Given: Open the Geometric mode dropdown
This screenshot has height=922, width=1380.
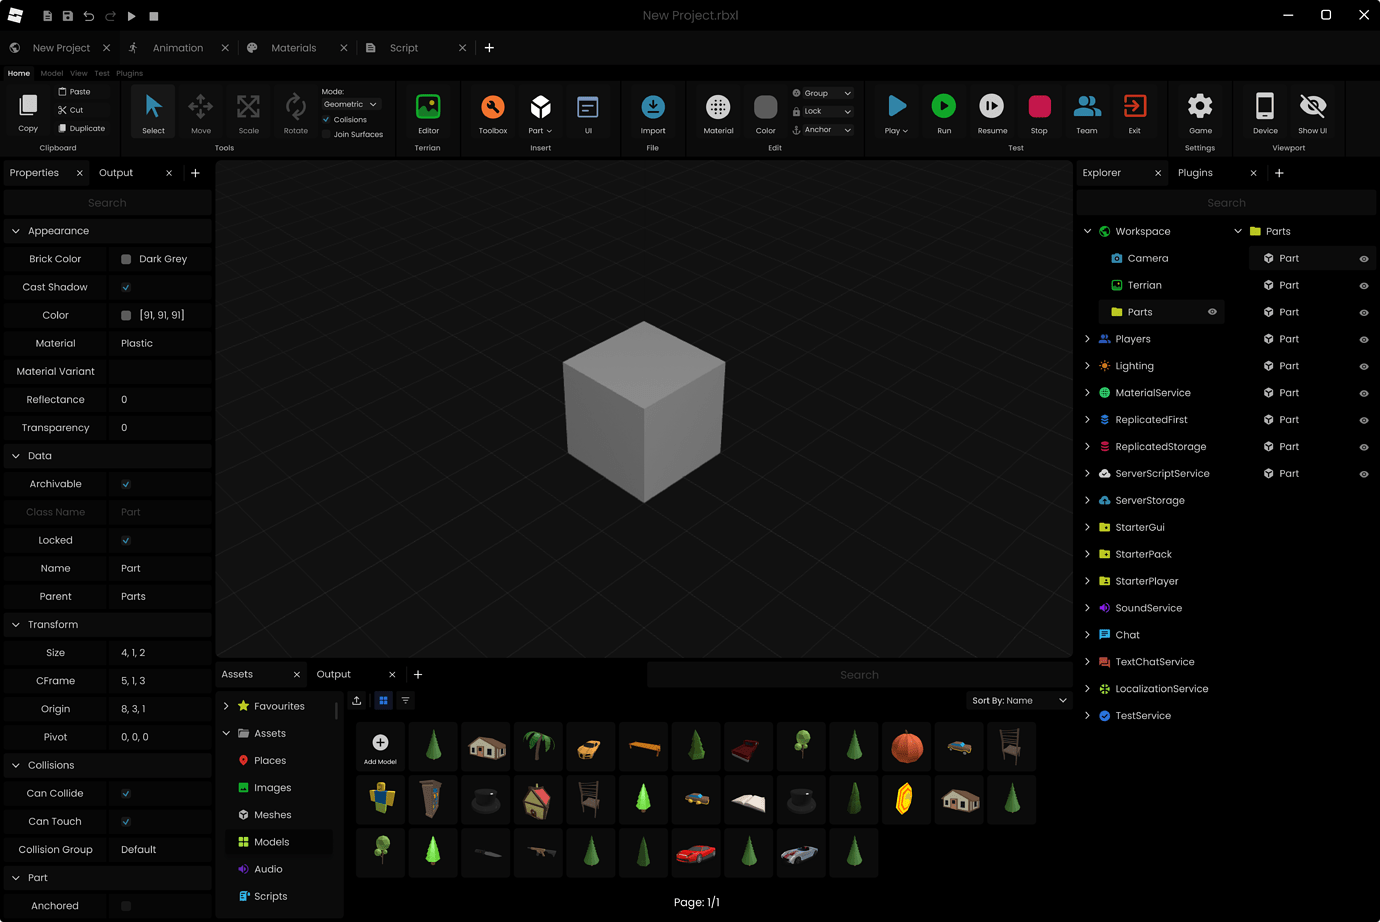Looking at the screenshot, I should 350,104.
